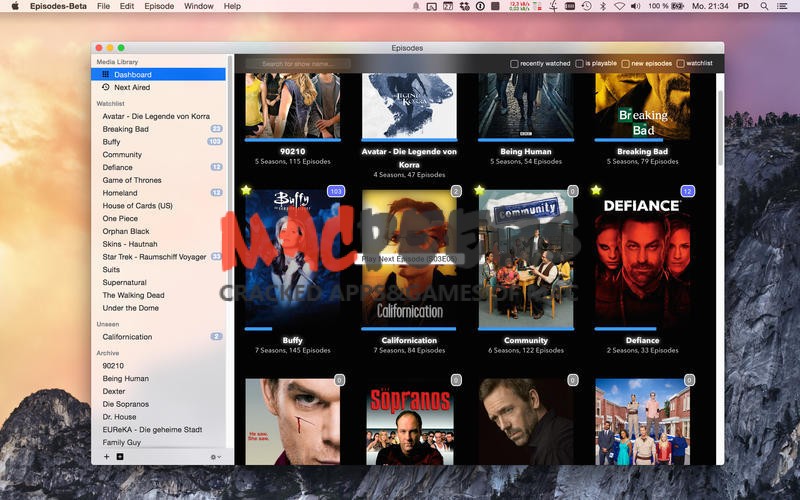Open the gear settings dropdown in sidebar

(x=215, y=457)
